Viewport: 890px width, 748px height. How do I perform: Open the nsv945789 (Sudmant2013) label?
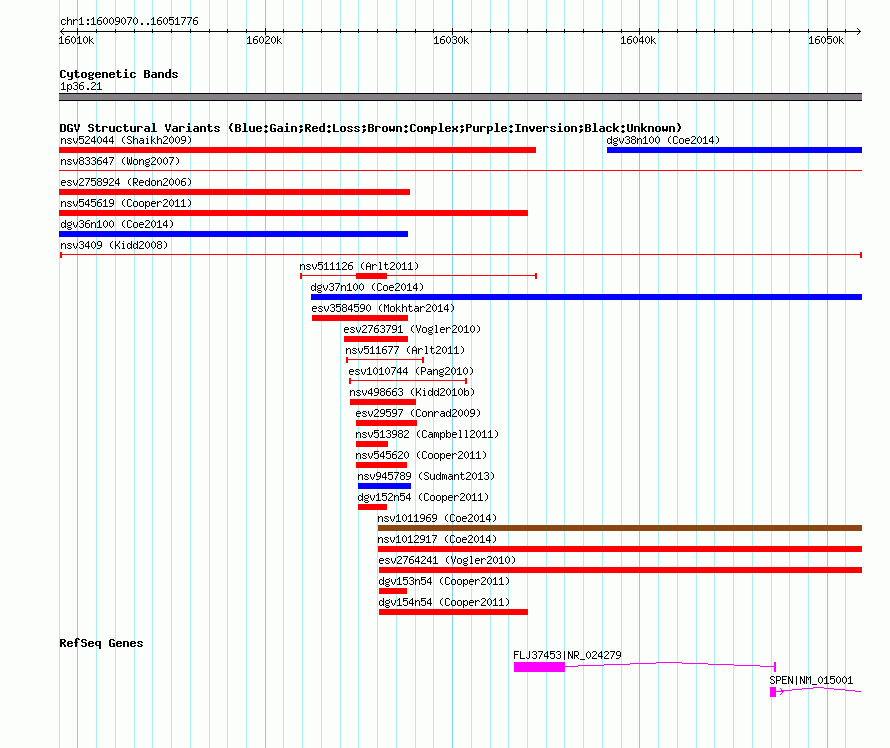[426, 476]
